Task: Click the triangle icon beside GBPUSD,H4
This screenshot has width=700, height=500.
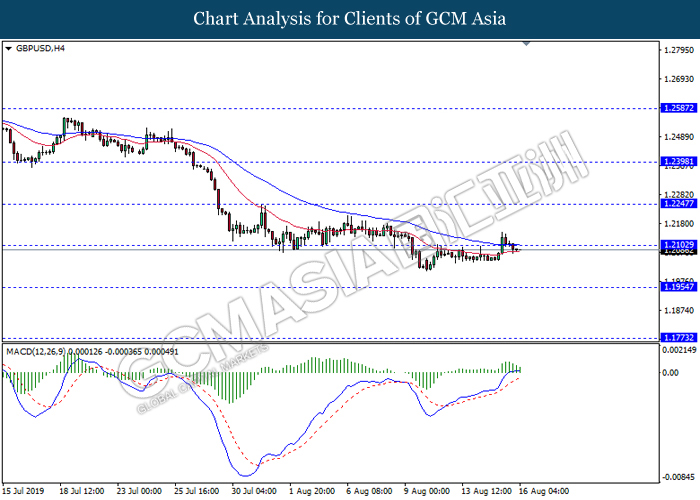Action: 9,47
